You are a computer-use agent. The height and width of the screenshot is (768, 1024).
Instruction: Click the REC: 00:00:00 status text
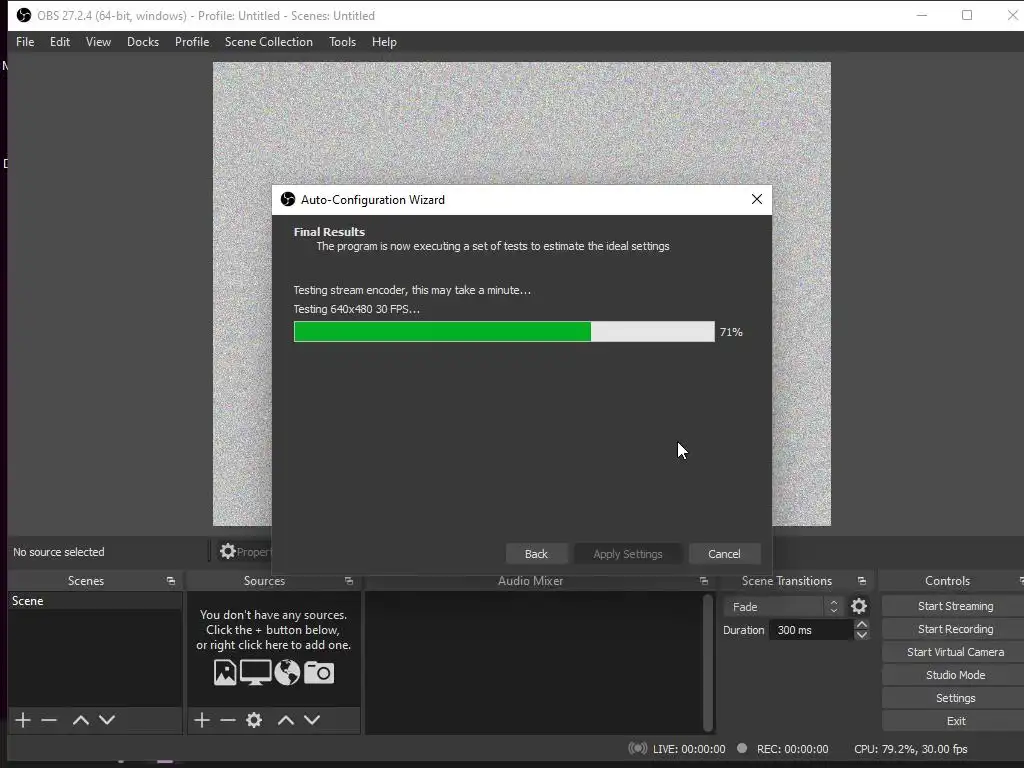click(x=792, y=749)
